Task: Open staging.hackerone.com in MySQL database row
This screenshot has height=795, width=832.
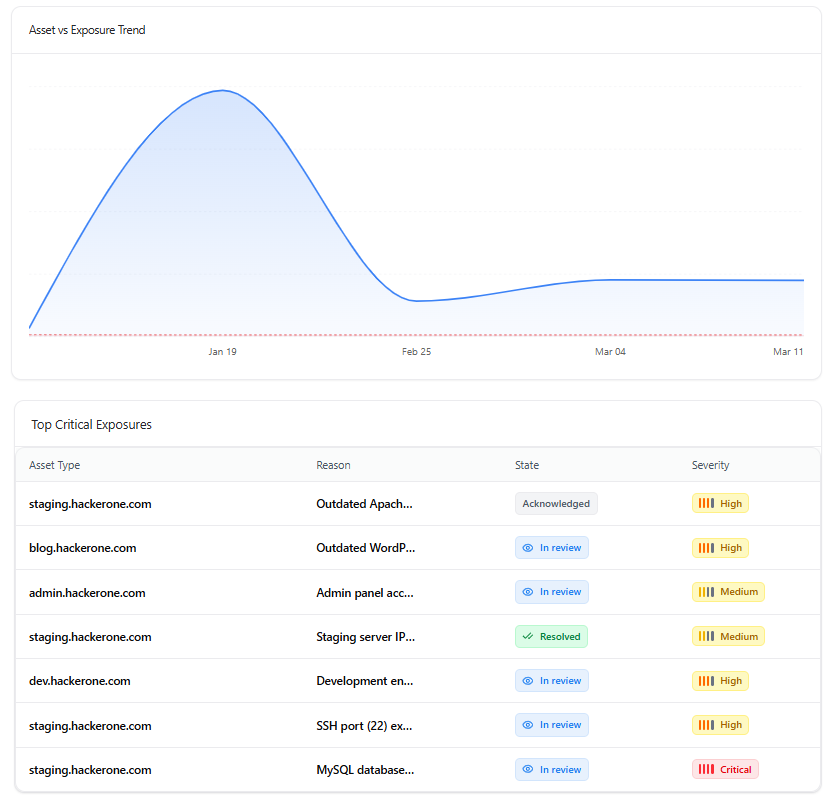Action: 90,770
